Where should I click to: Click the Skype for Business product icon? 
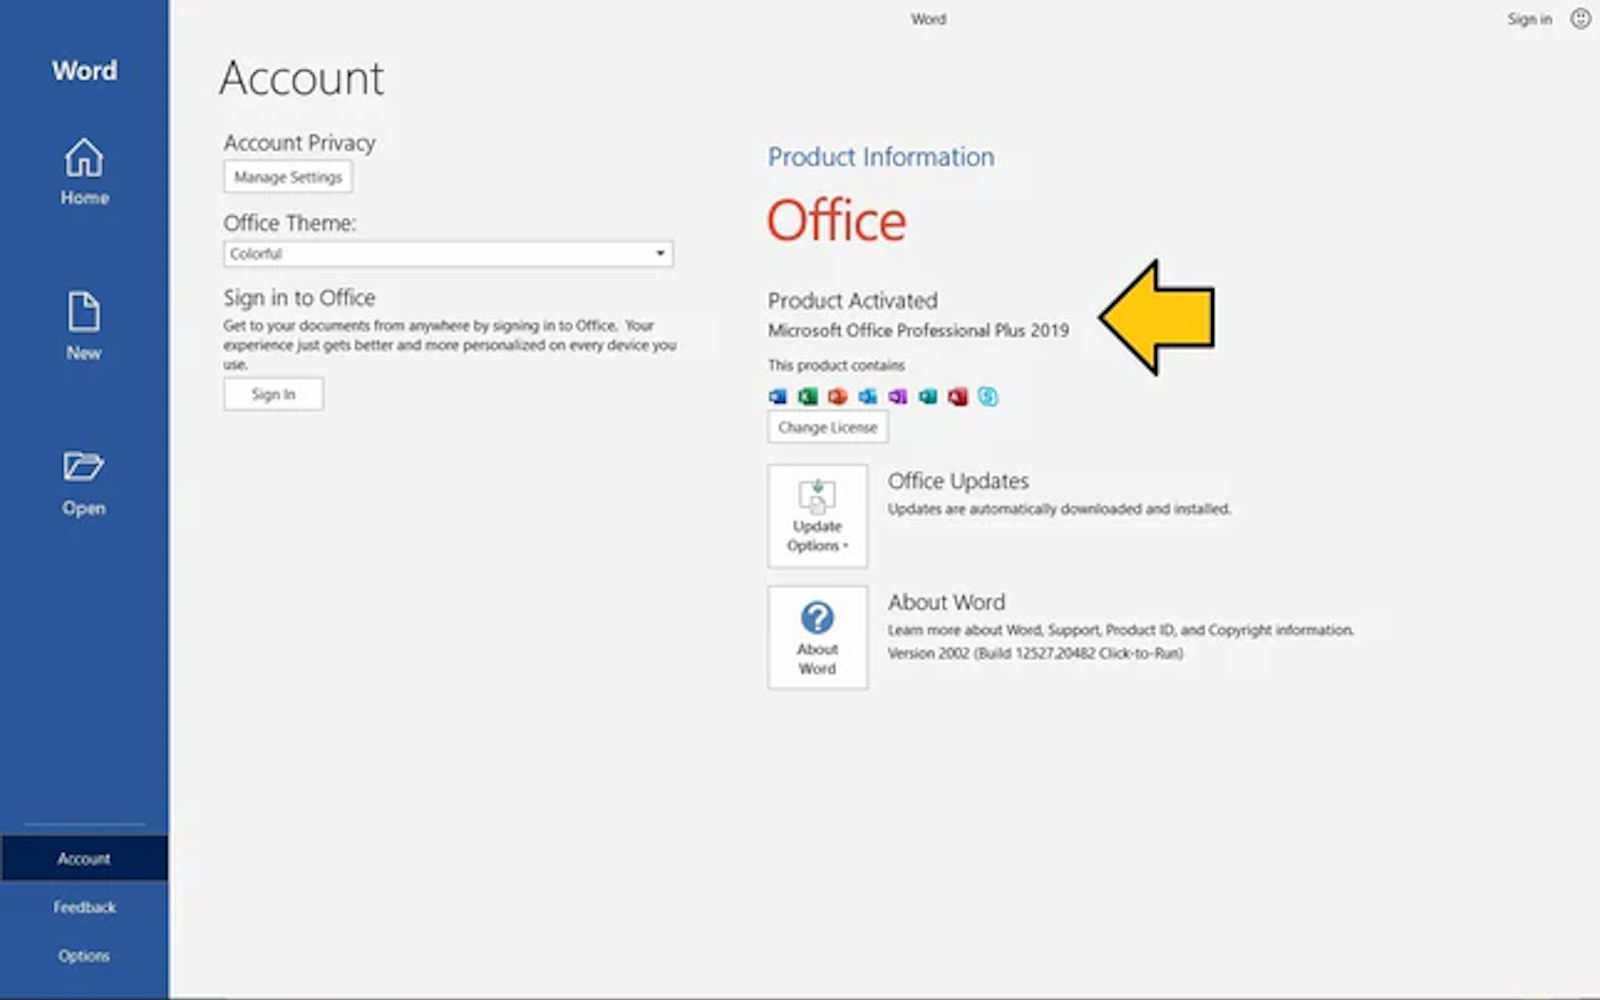click(x=988, y=396)
